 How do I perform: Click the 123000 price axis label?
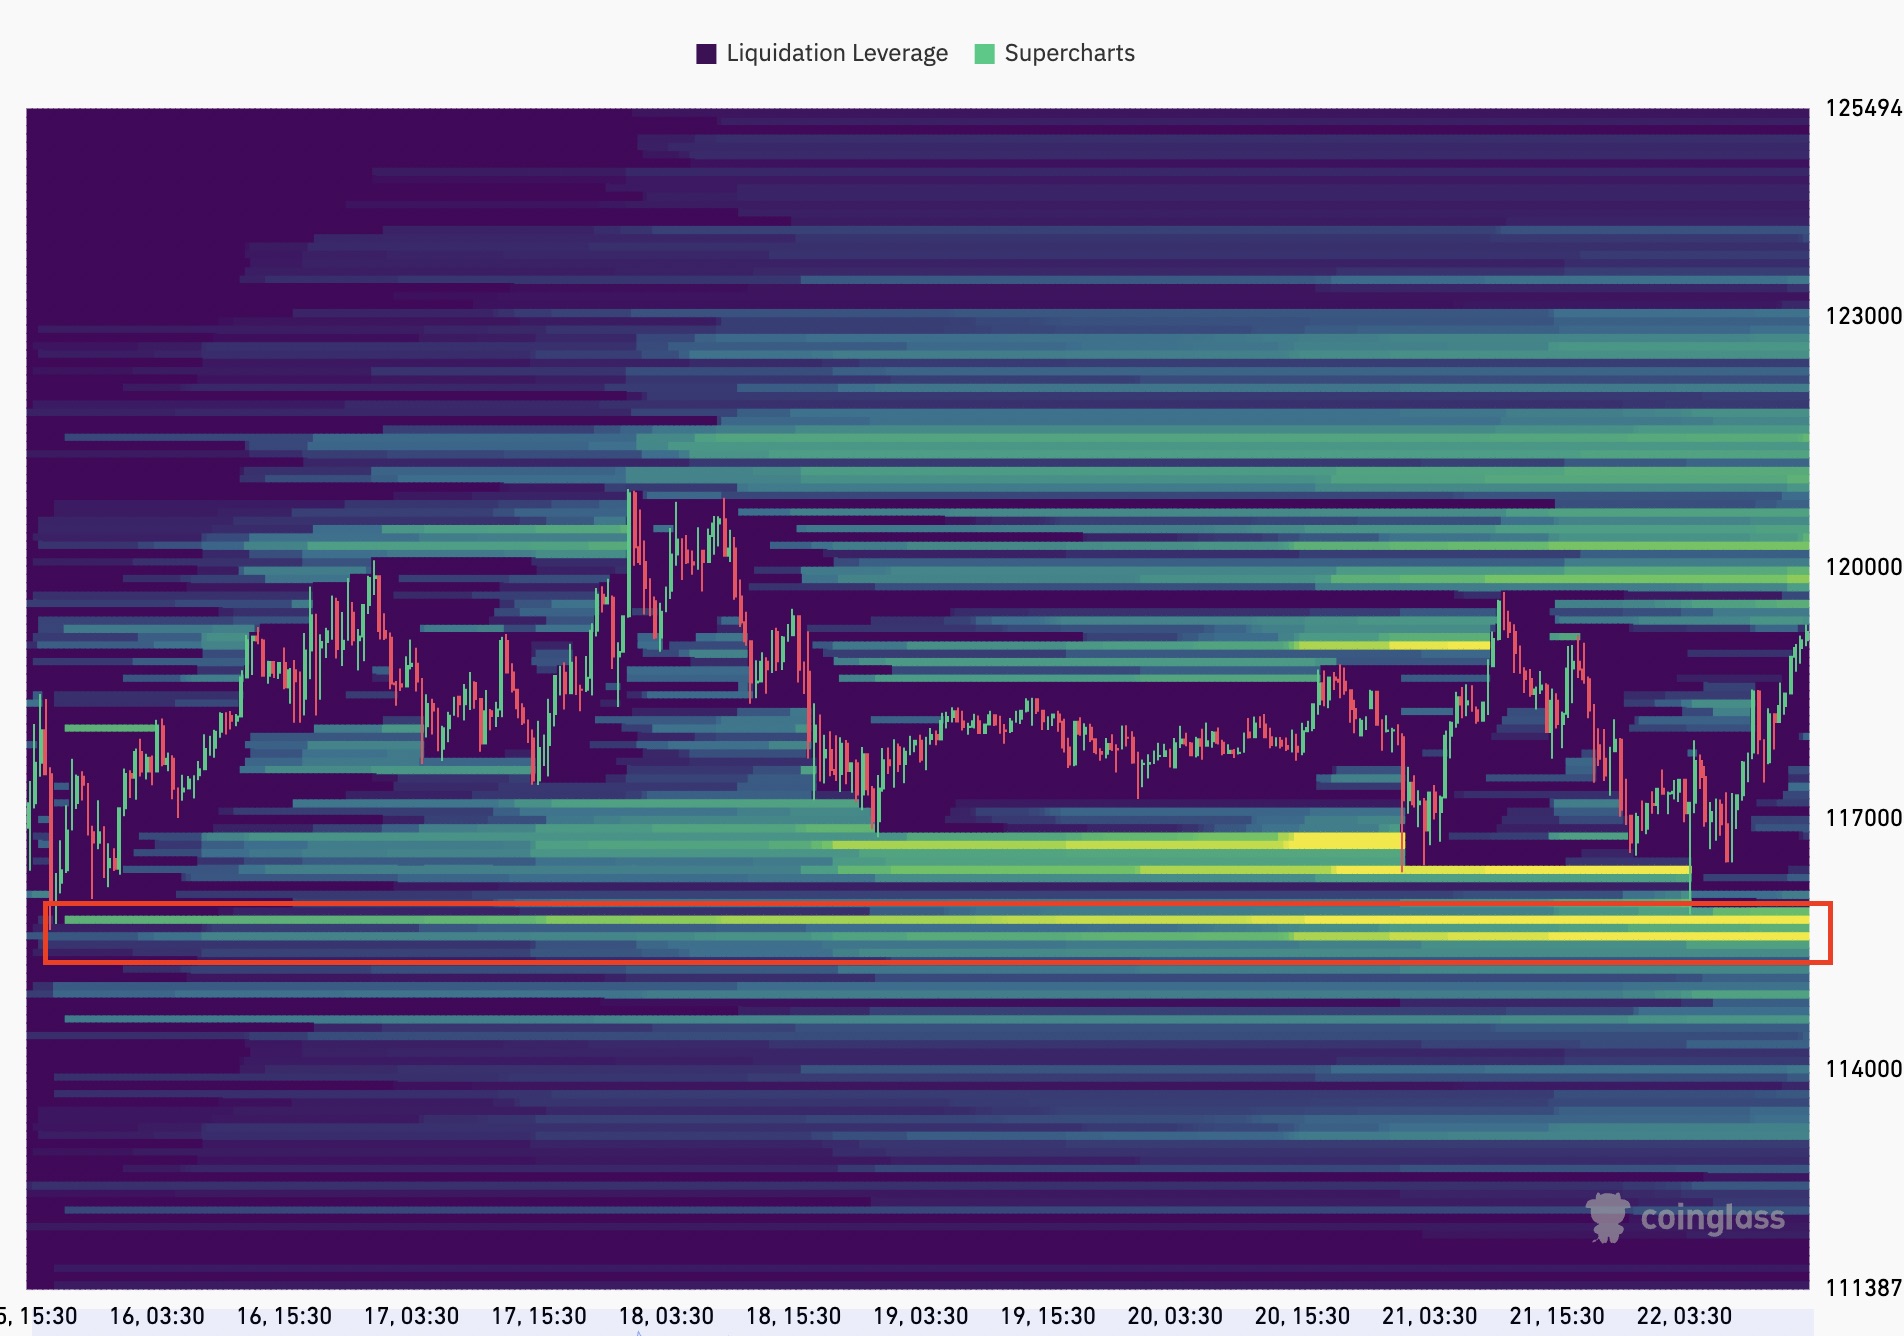pos(1863,316)
